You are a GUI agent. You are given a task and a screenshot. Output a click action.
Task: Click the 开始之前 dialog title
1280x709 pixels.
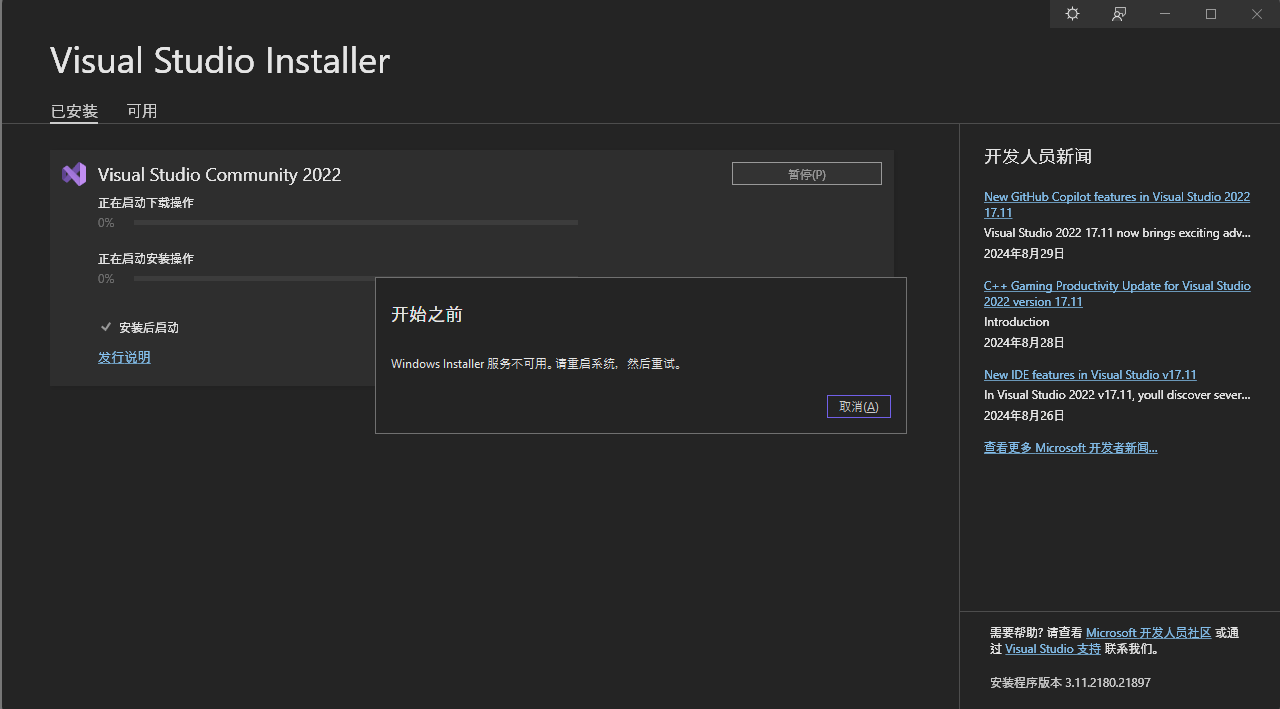(x=427, y=314)
